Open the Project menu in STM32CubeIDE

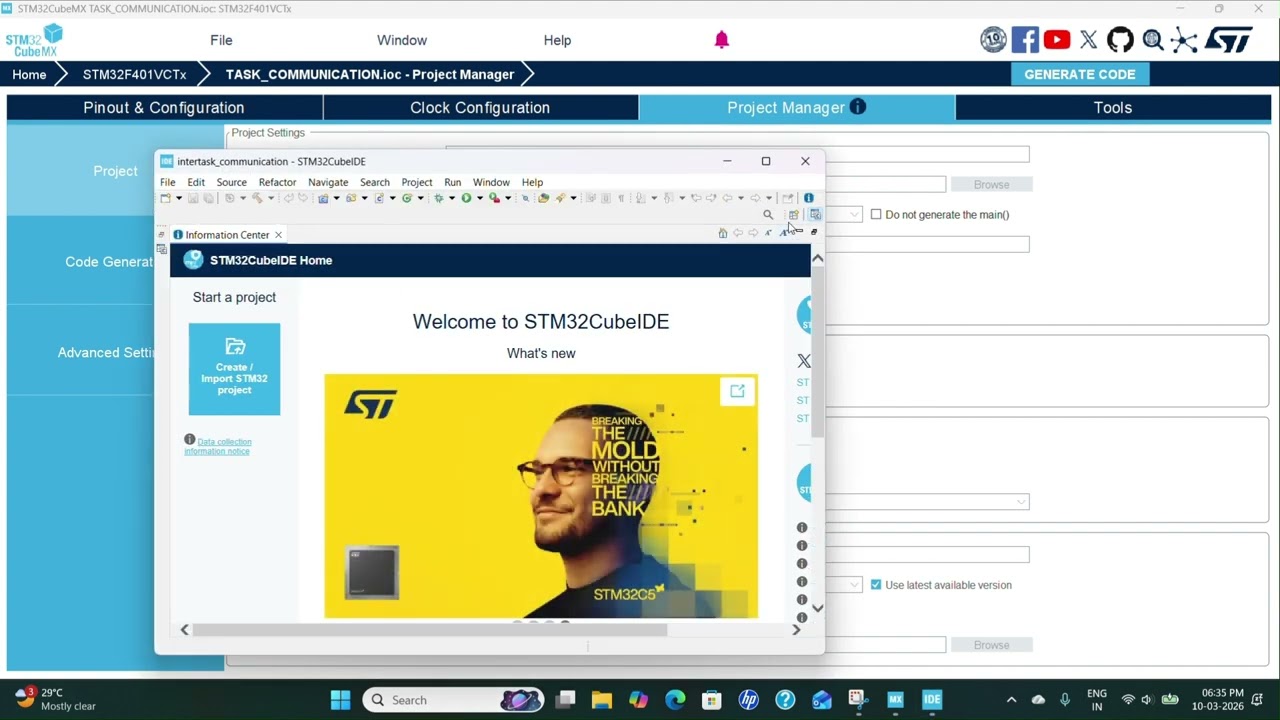tap(417, 182)
